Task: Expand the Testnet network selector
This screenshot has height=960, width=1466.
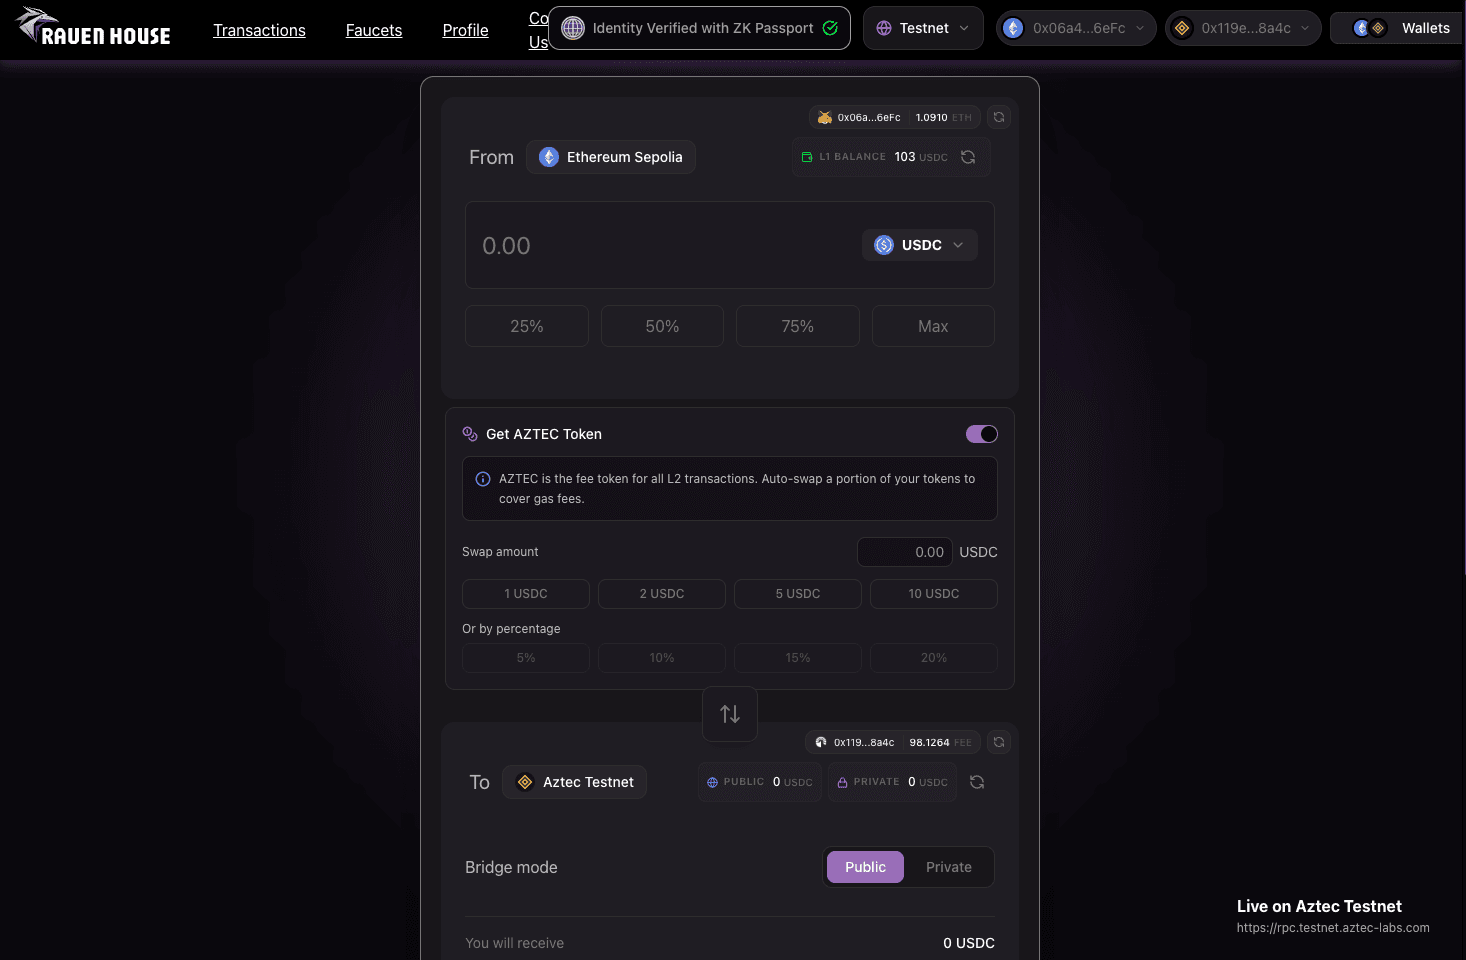Action: 922,28
